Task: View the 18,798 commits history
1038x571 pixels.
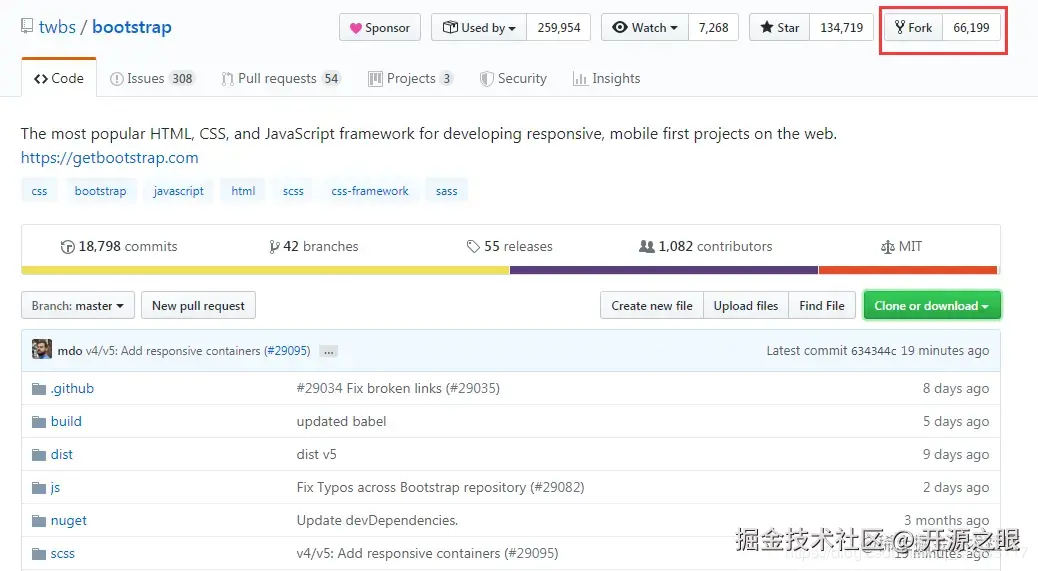Action: point(119,246)
